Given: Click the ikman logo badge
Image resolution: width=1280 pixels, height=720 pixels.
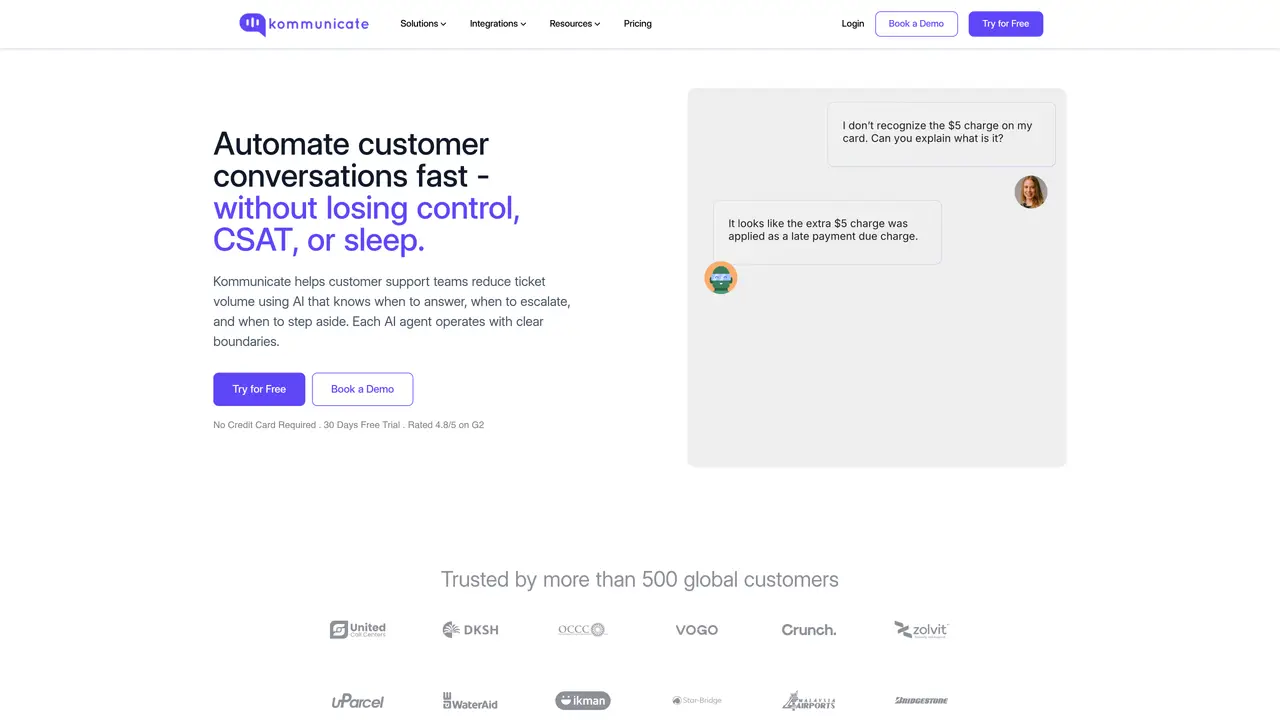Looking at the screenshot, I should point(583,700).
